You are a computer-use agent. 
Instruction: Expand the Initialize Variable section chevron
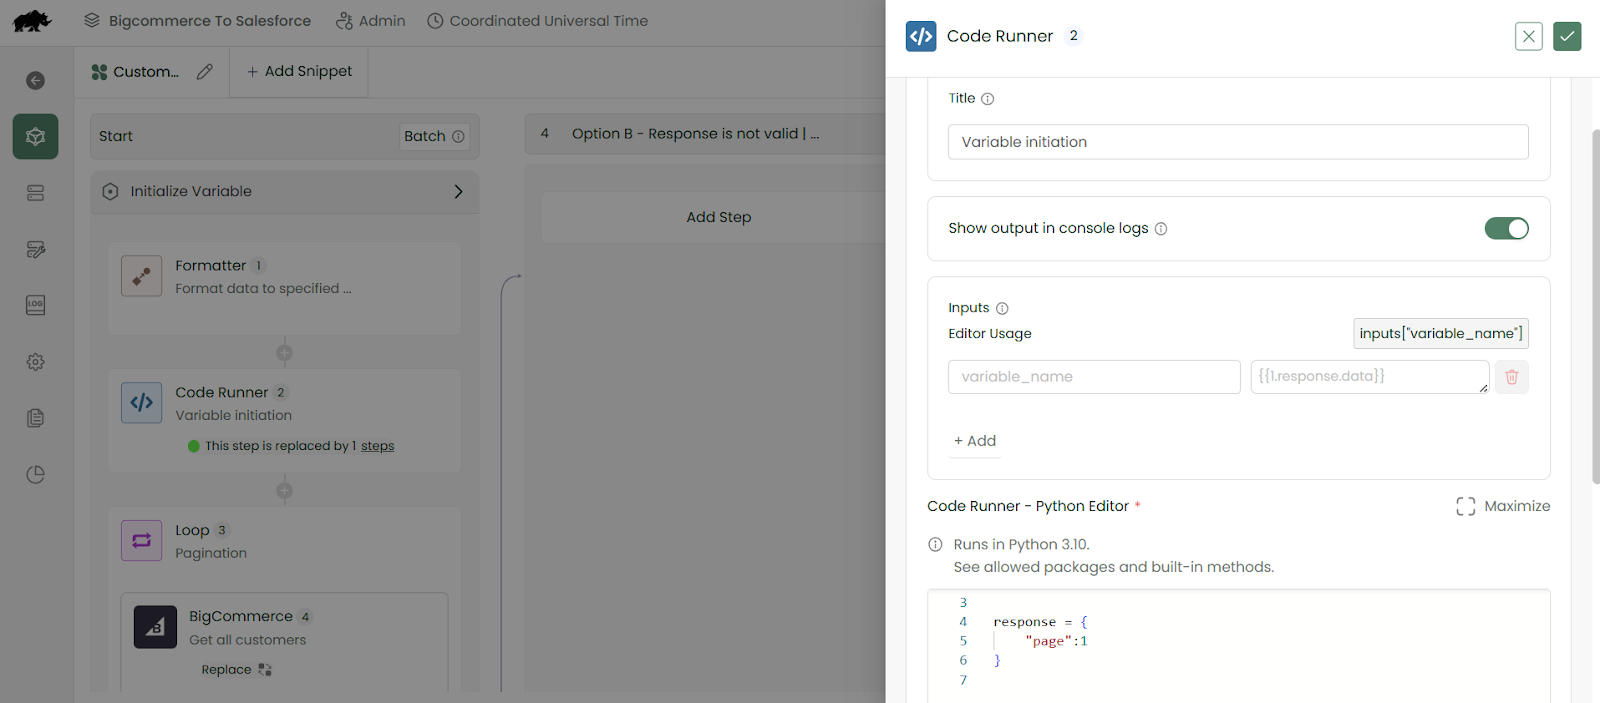(458, 192)
